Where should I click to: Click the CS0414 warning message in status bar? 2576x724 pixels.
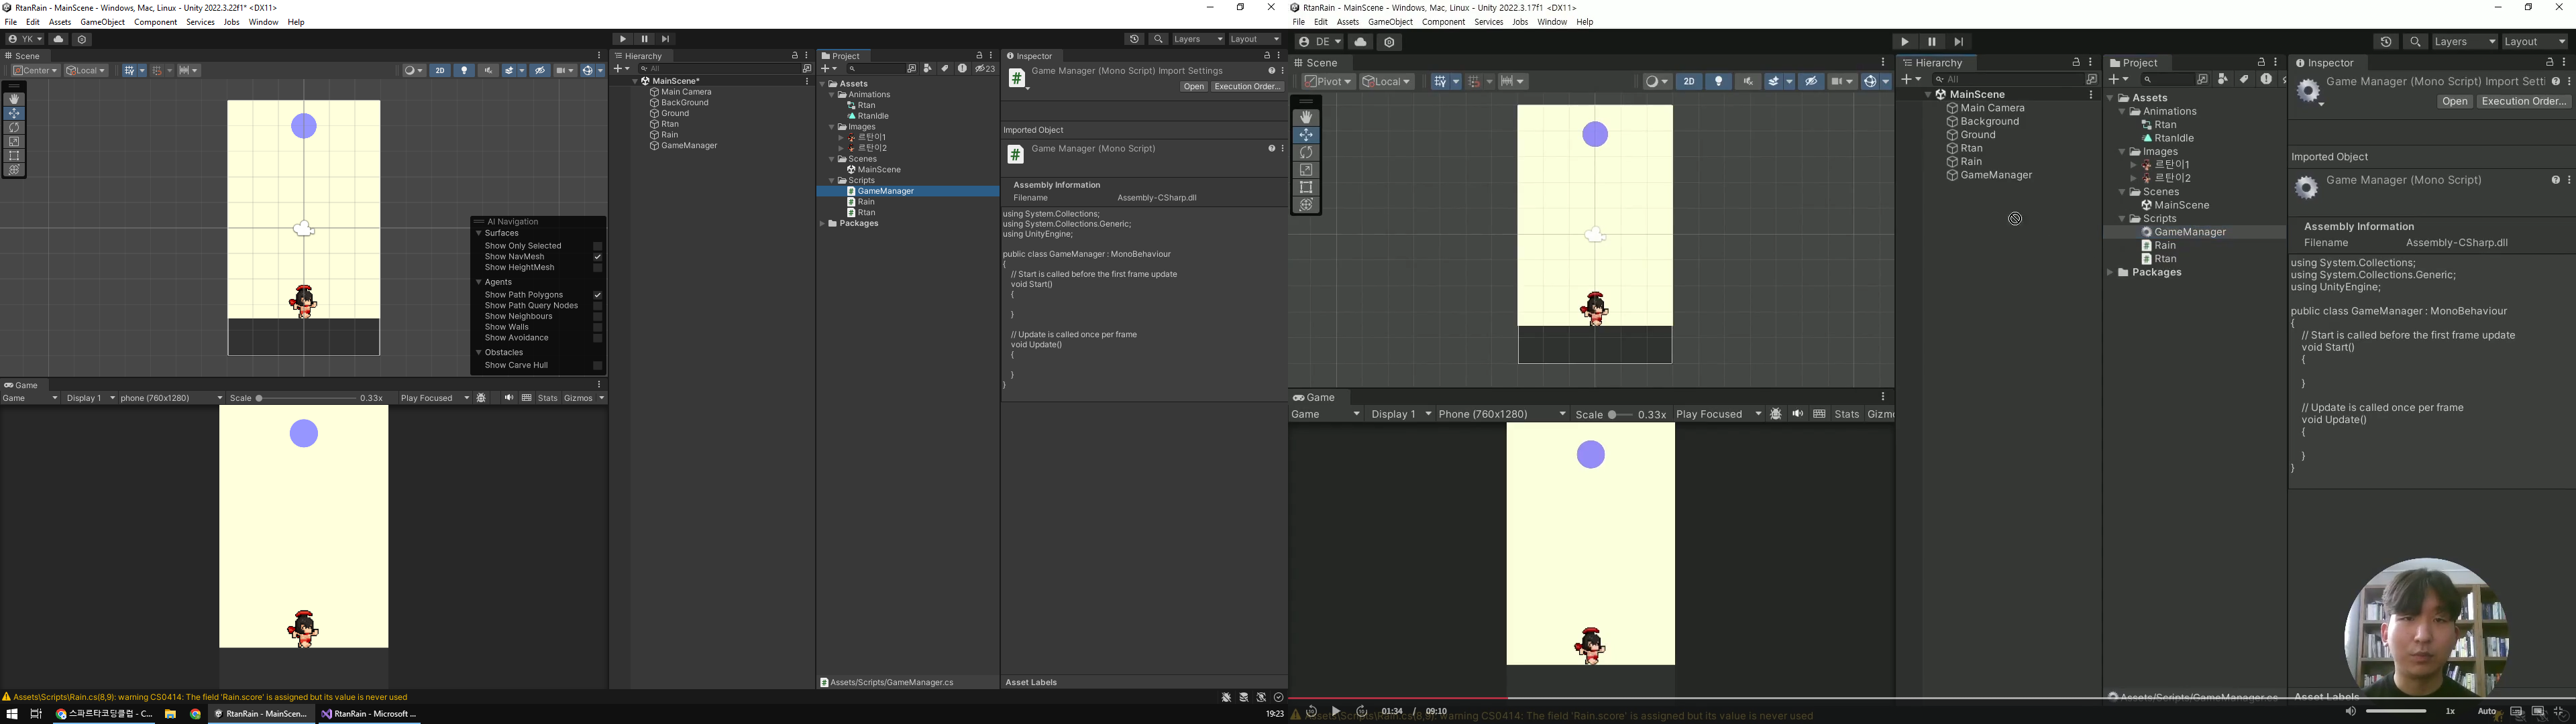point(210,697)
